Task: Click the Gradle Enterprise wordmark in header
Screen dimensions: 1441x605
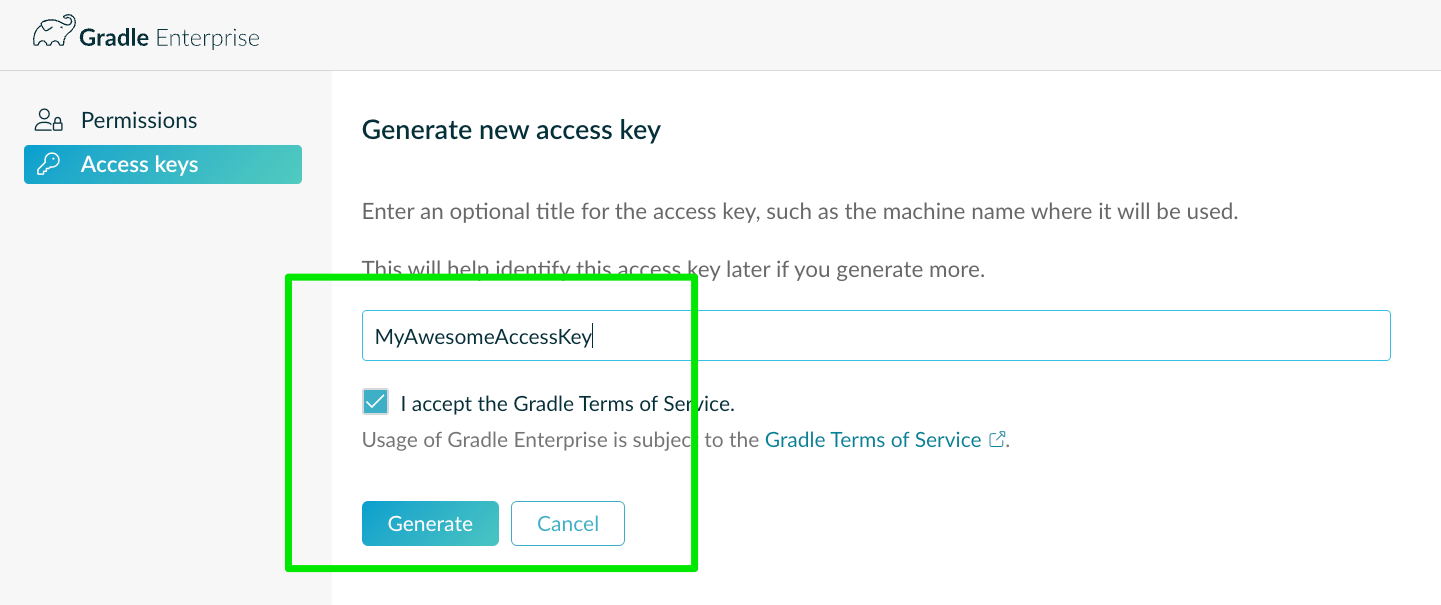Action: click(170, 38)
